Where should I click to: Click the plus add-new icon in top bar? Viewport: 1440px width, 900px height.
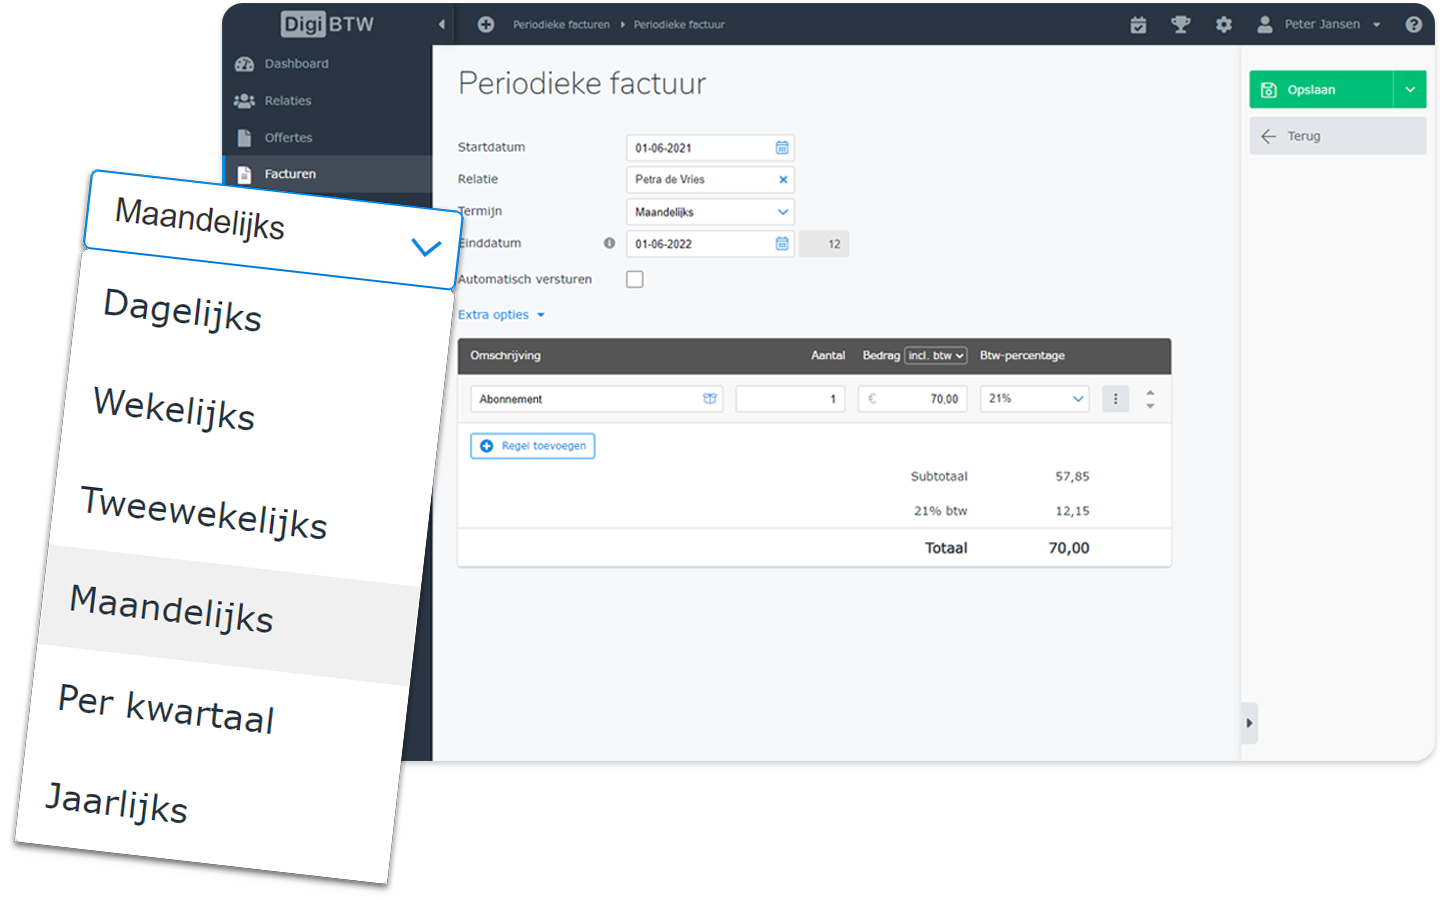(x=486, y=25)
